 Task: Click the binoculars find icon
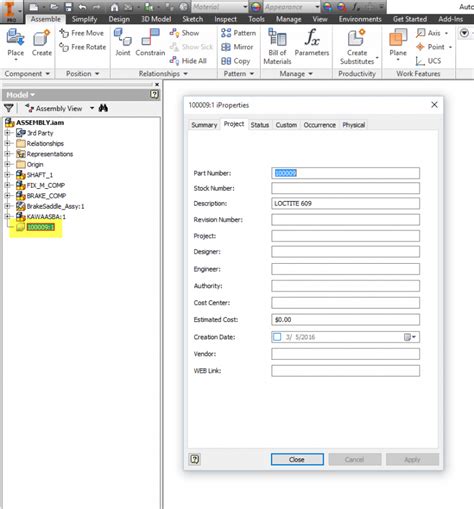(x=103, y=108)
